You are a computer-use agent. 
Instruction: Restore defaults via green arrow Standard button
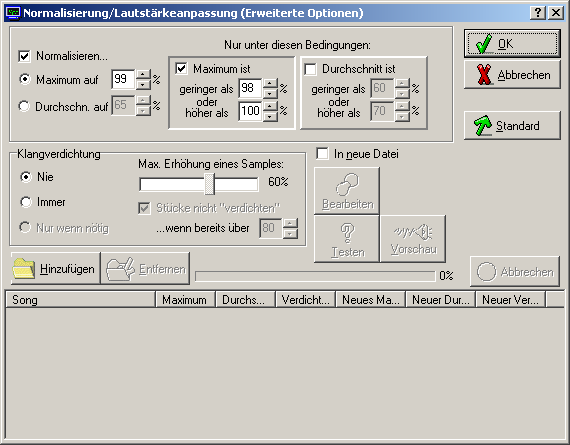pyautogui.click(x=512, y=126)
